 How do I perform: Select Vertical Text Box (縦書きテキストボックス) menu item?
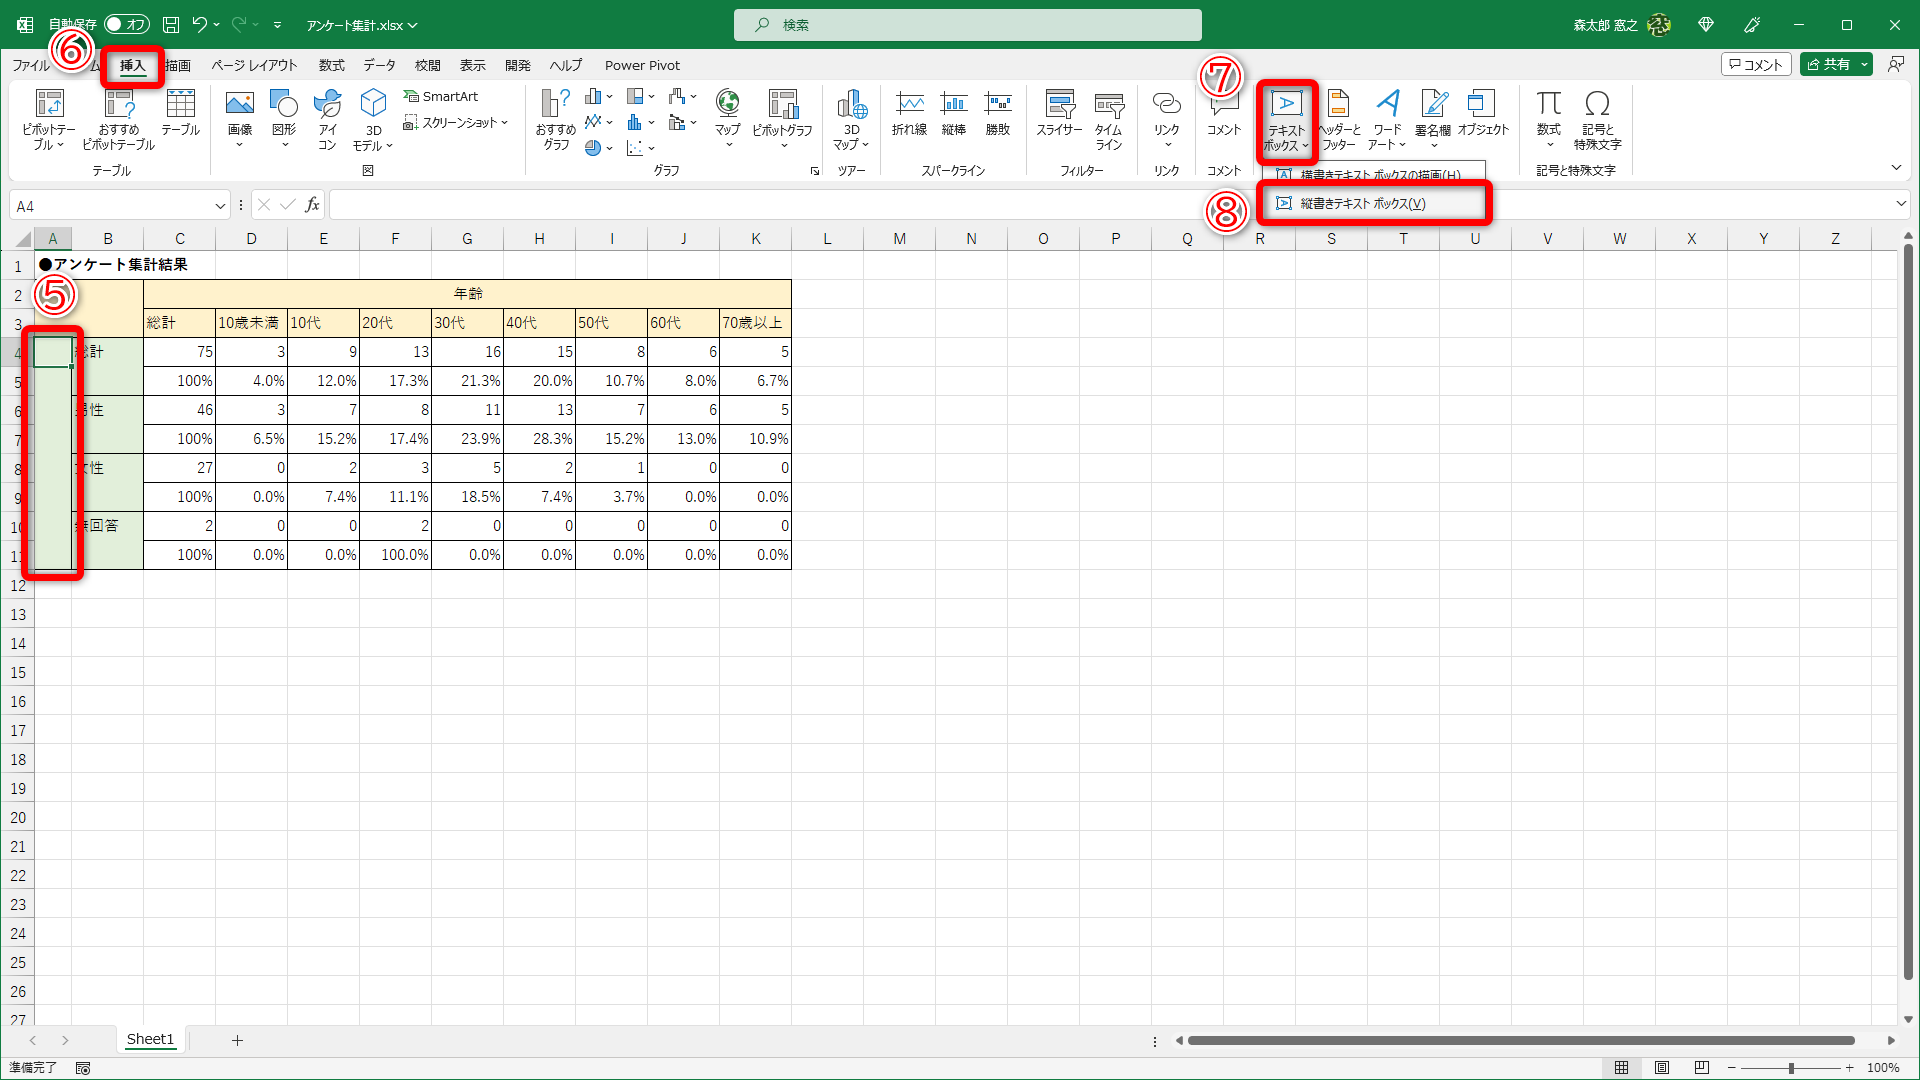point(1362,203)
